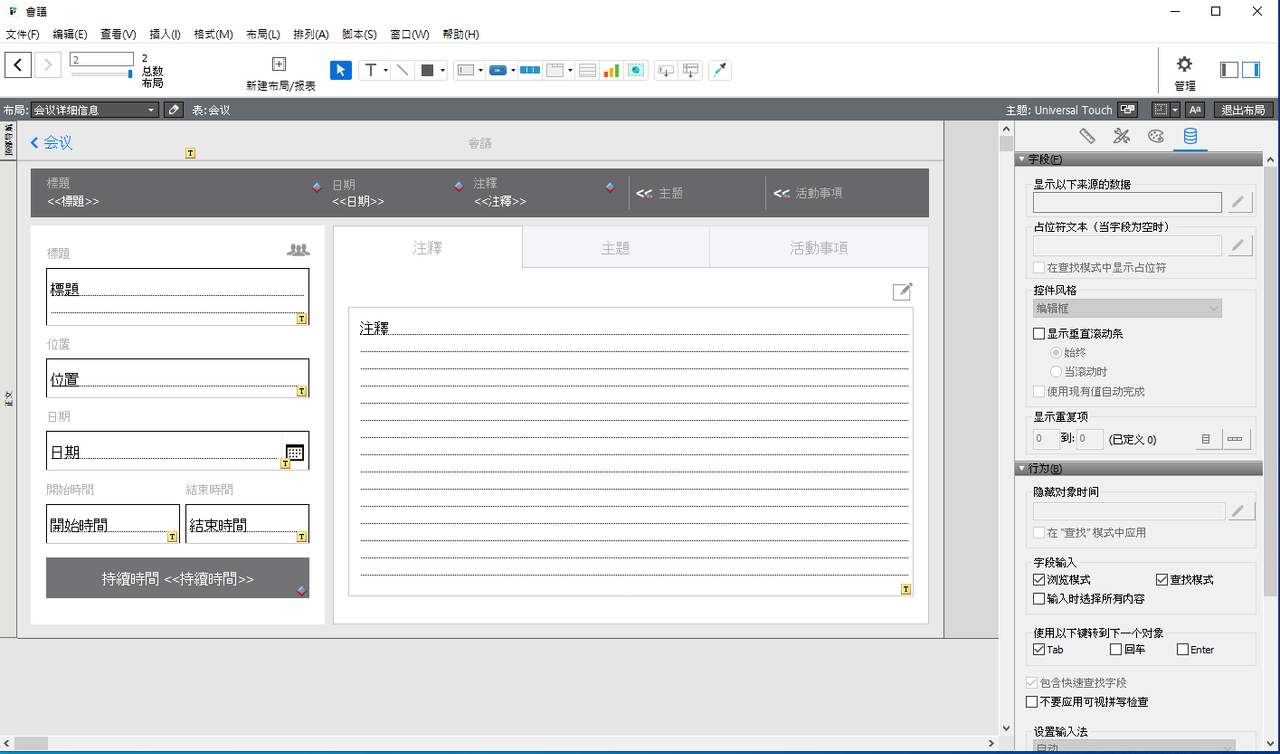
Task: Switch to the 活動事項 tab
Action: [818, 248]
